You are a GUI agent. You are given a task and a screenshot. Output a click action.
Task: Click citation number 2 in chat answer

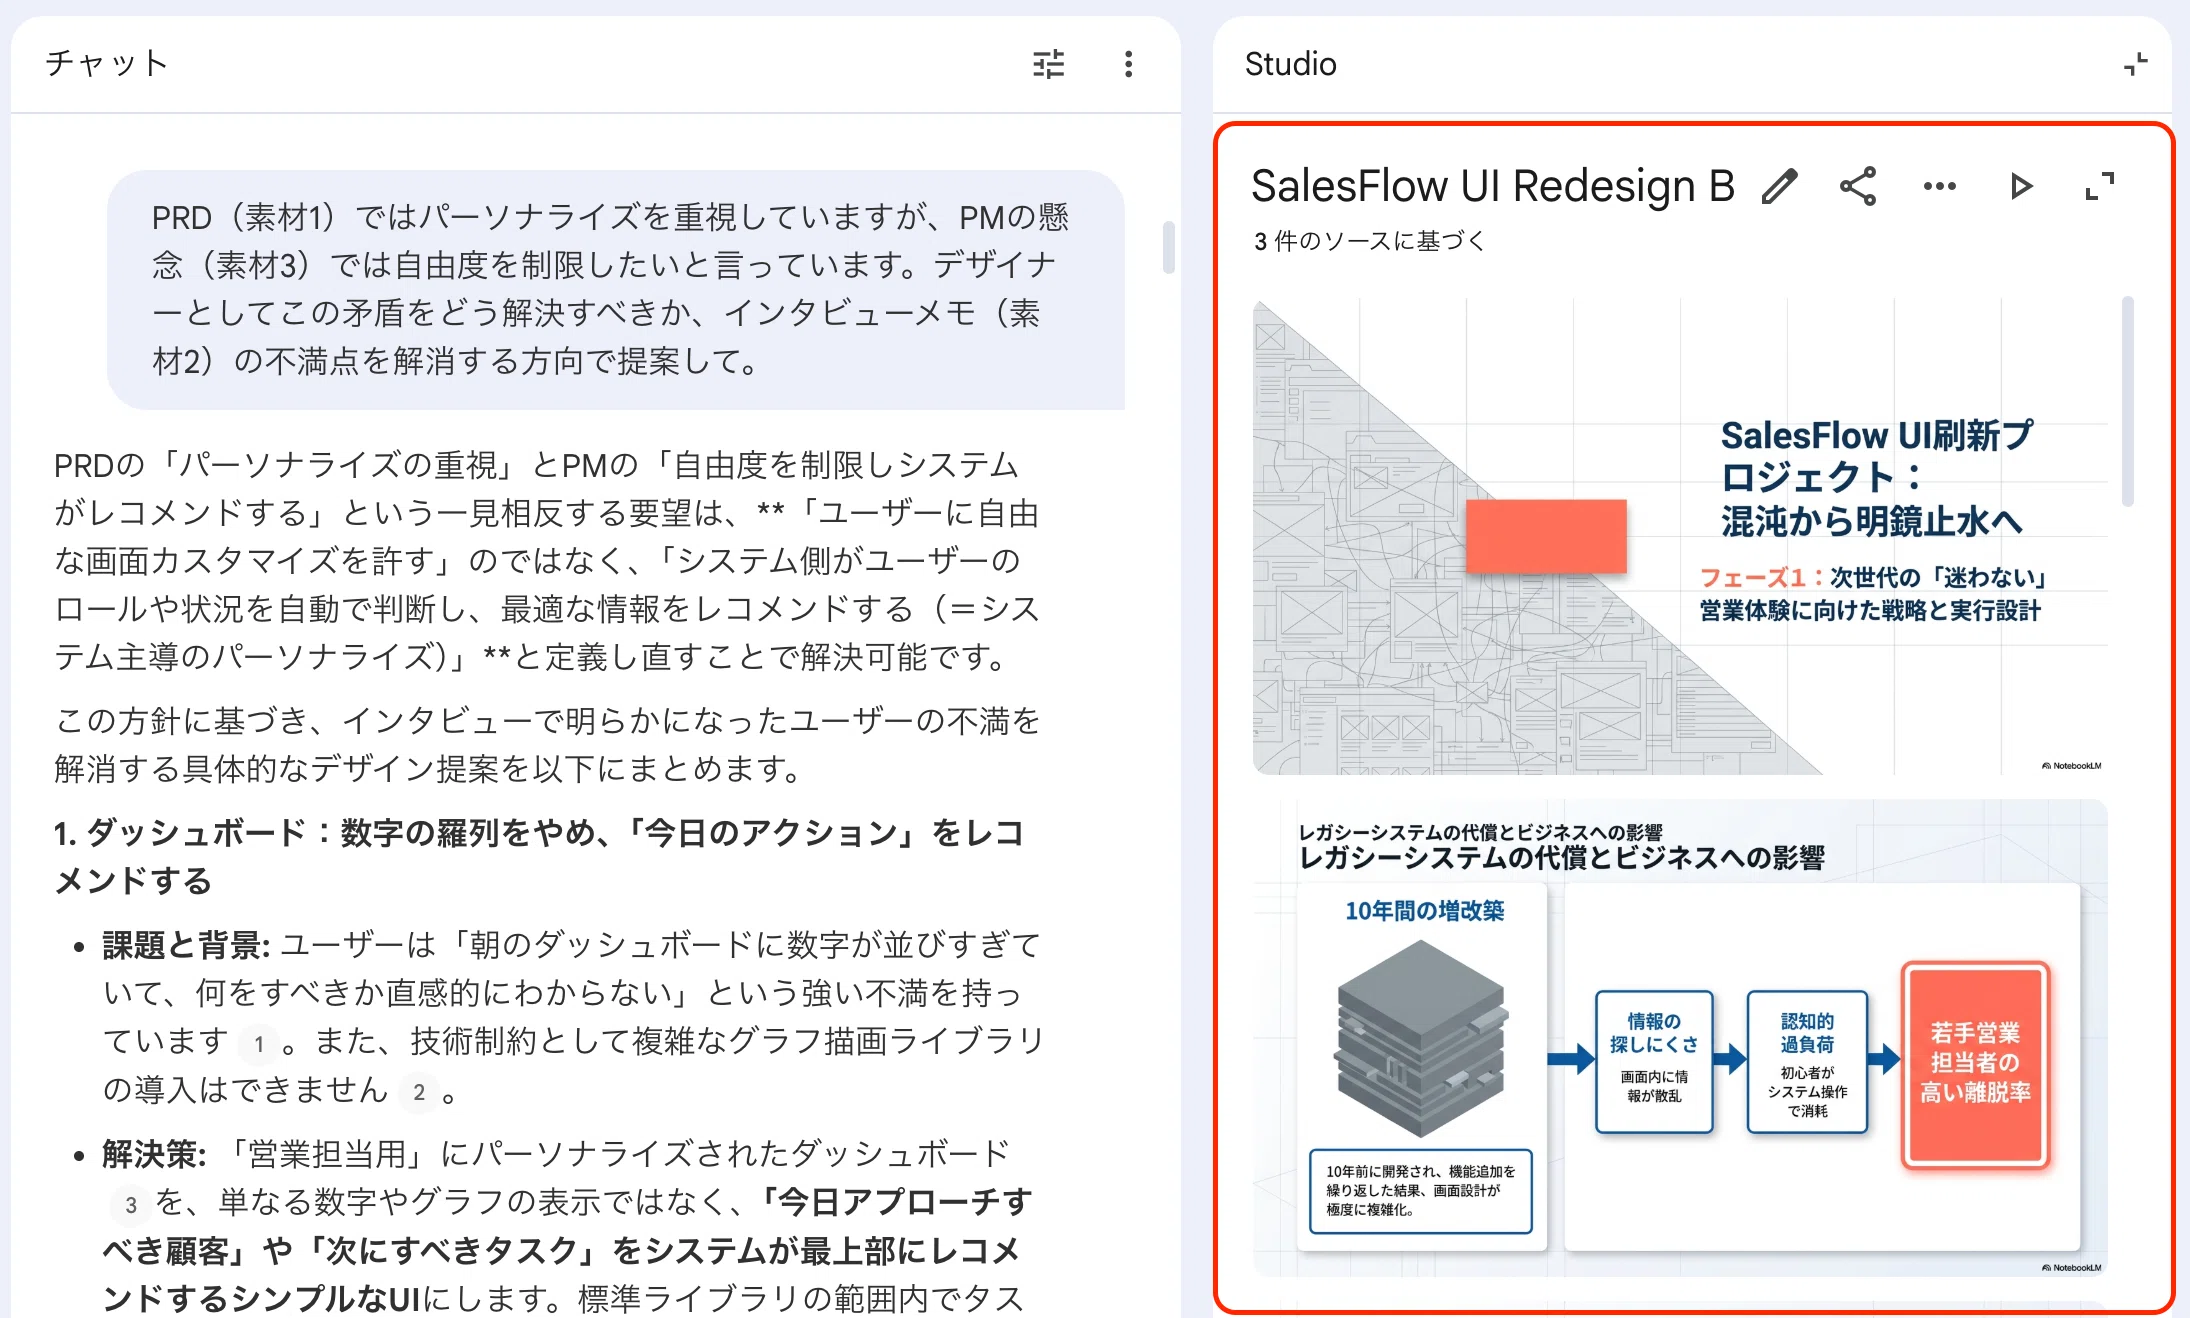pyautogui.click(x=419, y=1092)
